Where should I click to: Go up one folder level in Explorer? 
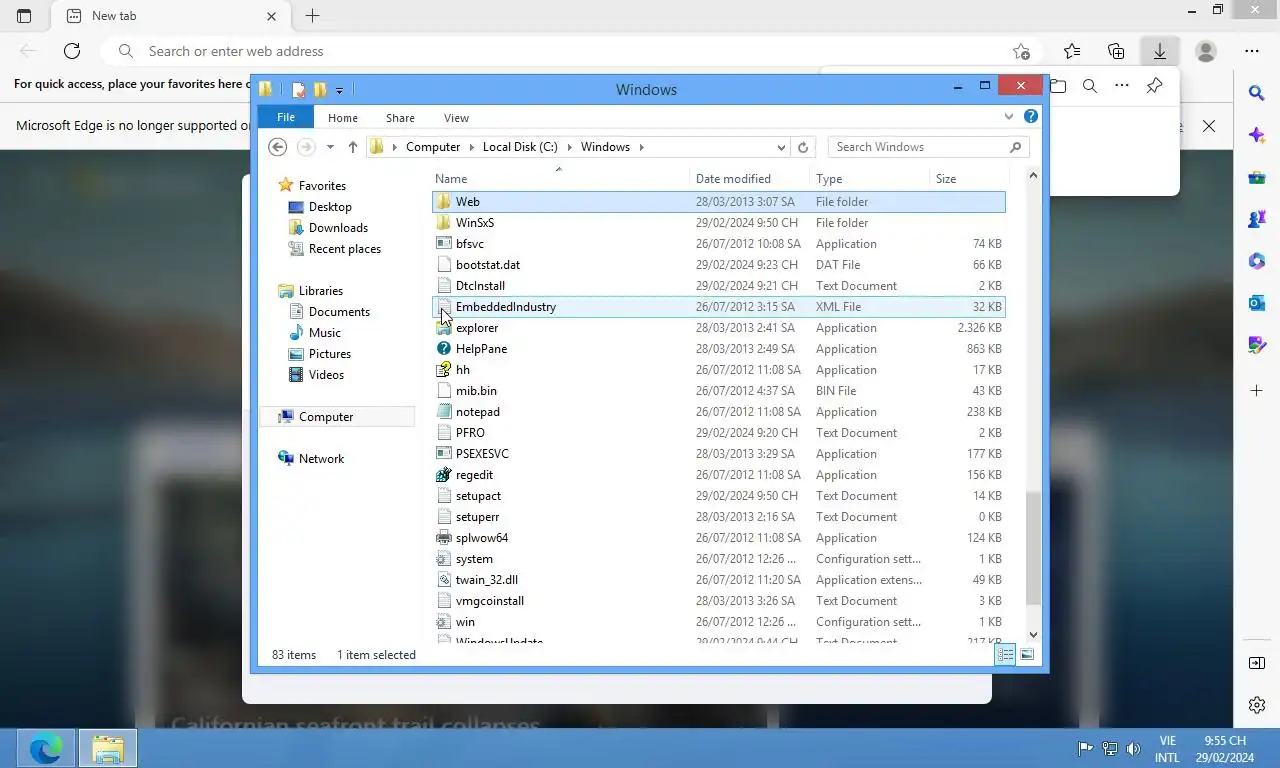pos(352,147)
